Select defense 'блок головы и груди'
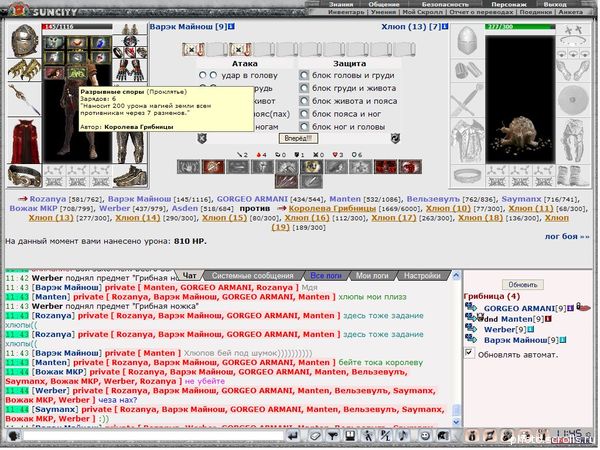 pyautogui.click(x=305, y=75)
